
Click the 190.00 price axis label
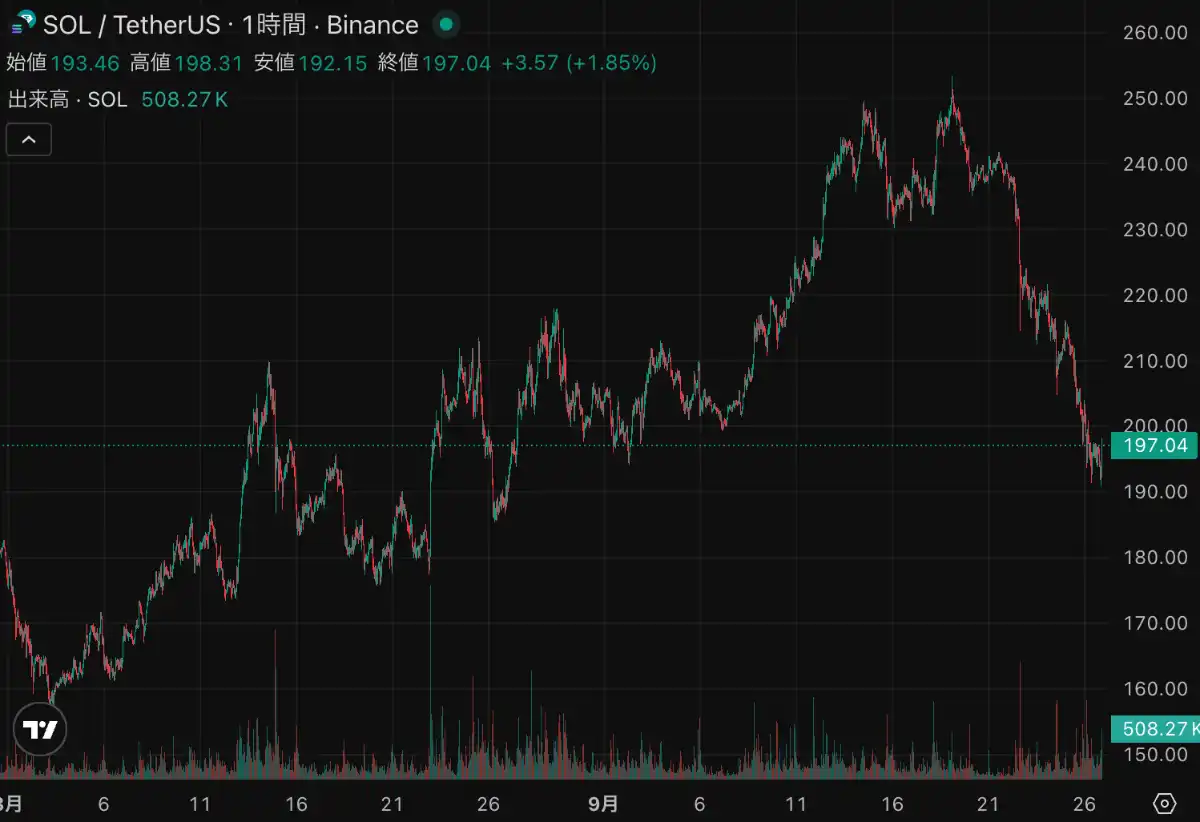1155,492
